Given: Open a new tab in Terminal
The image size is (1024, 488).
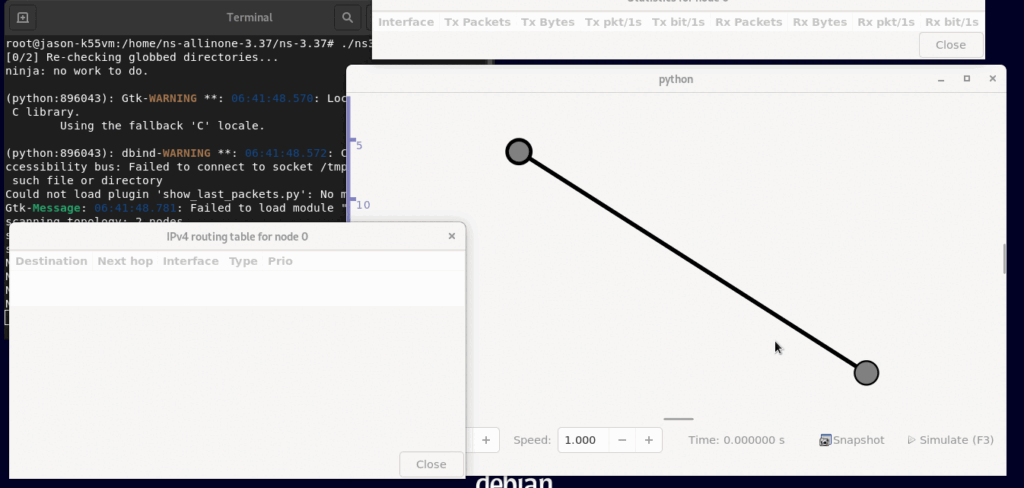Looking at the screenshot, I should (23, 18).
